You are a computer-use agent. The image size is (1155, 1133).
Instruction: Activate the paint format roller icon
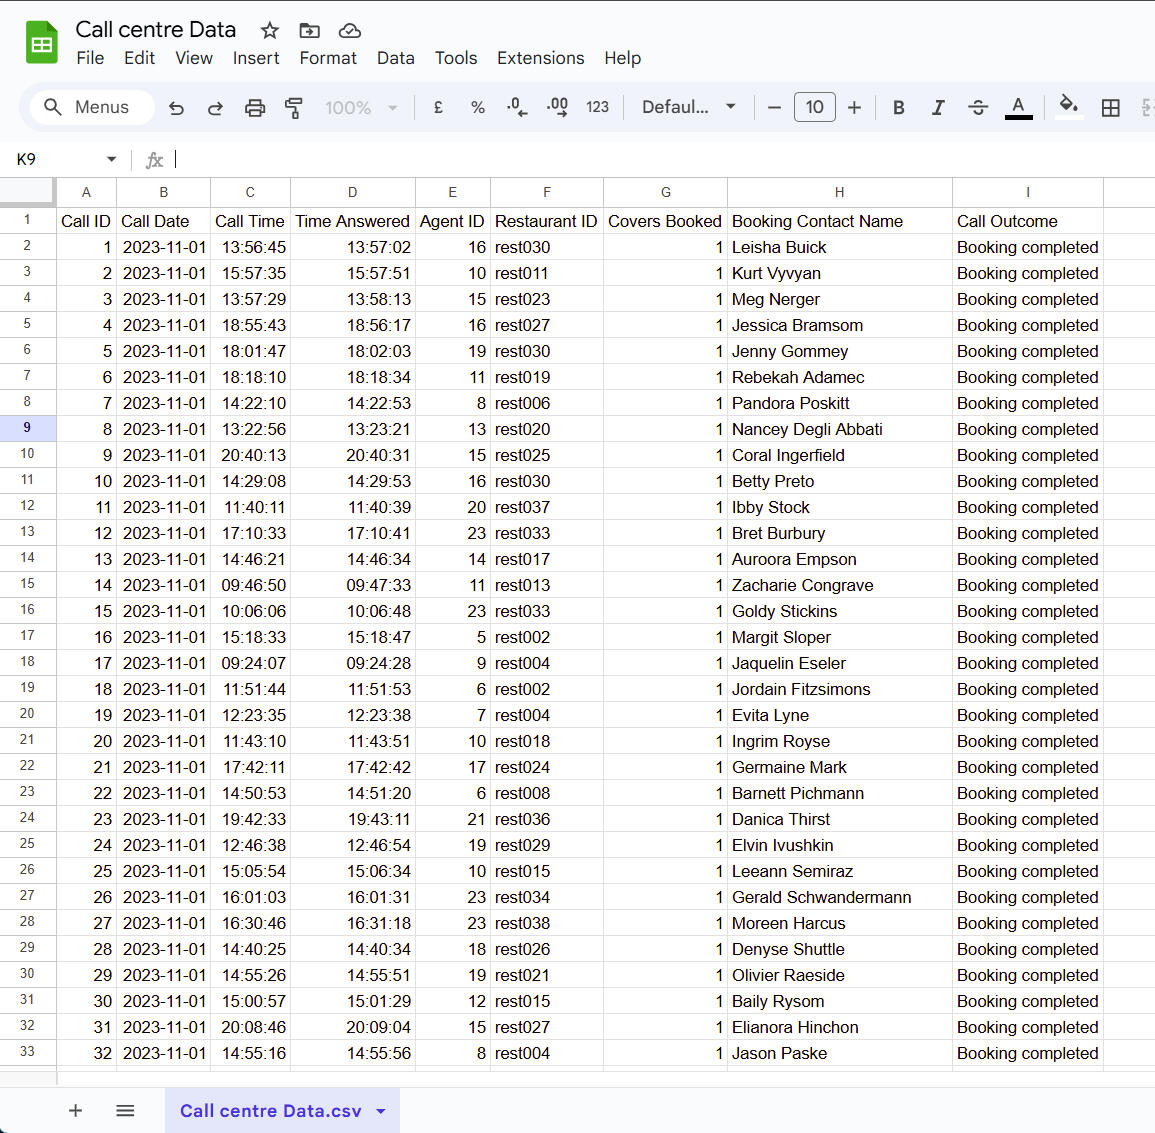tap(294, 108)
